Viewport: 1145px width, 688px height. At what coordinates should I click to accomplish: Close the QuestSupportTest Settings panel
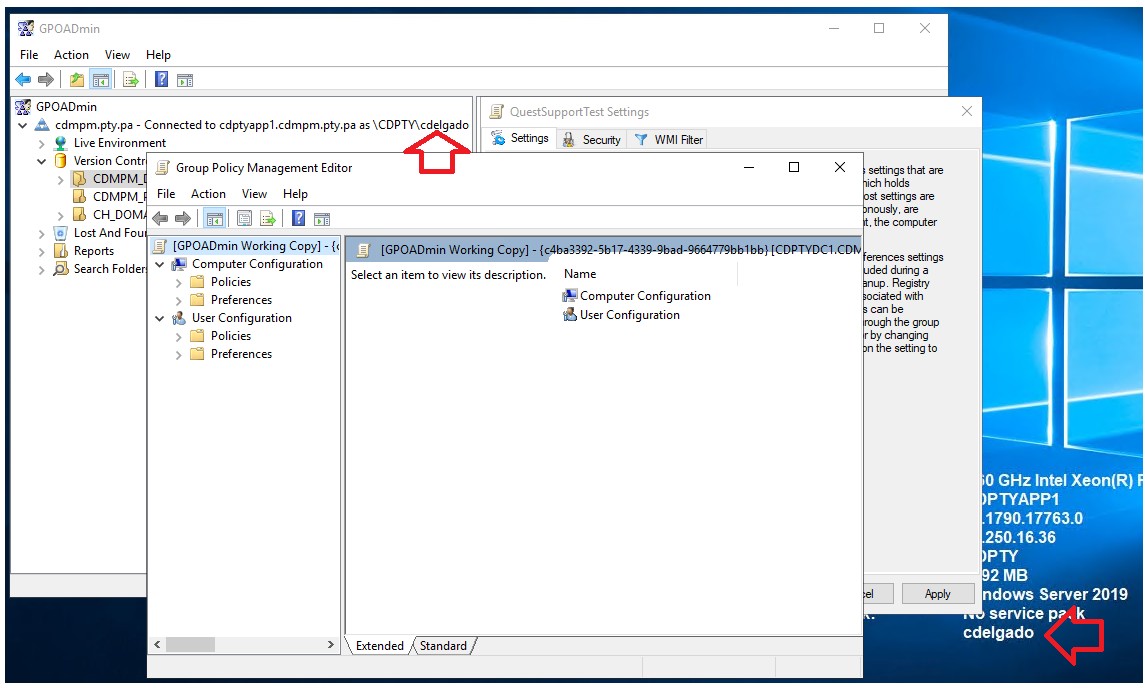pos(967,111)
